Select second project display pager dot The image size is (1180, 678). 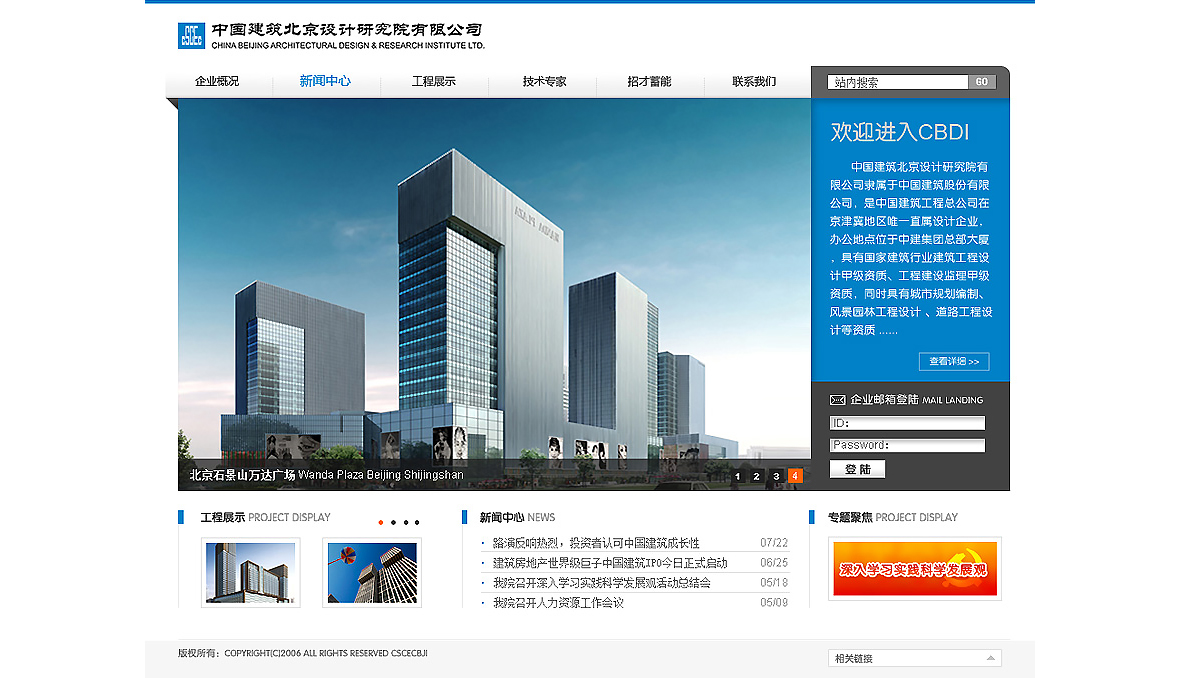click(x=394, y=522)
